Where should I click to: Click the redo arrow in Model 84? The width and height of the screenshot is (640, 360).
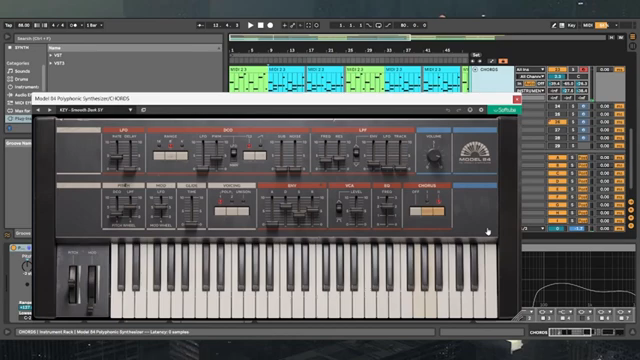pyautogui.click(x=458, y=110)
